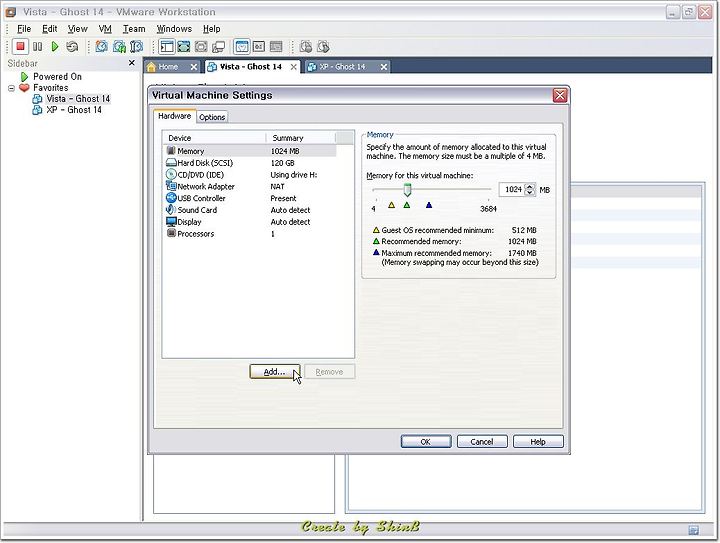Switch to the Home tab
The width and height of the screenshot is (720, 543).
[x=168, y=67]
